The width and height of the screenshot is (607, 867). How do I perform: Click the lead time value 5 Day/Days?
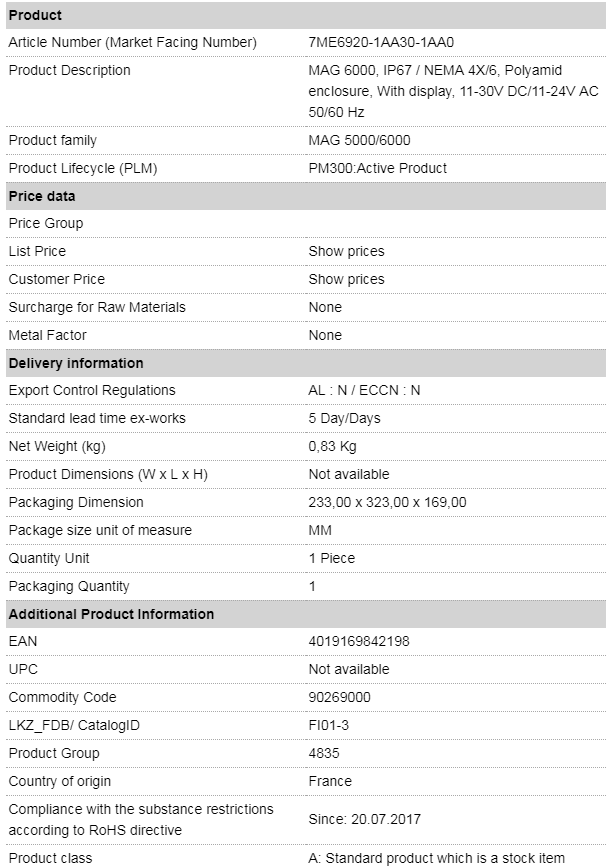(344, 419)
